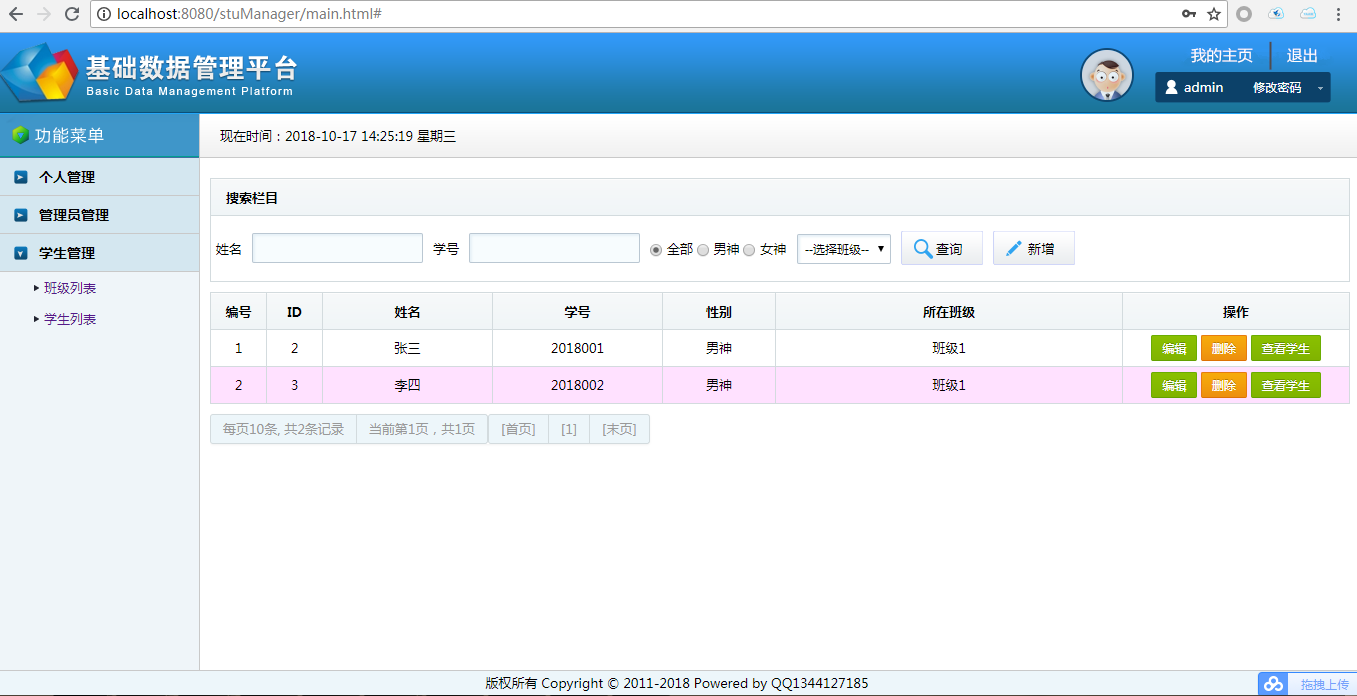Click the 姓名 search input field
The width and height of the screenshot is (1357, 696).
(338, 248)
